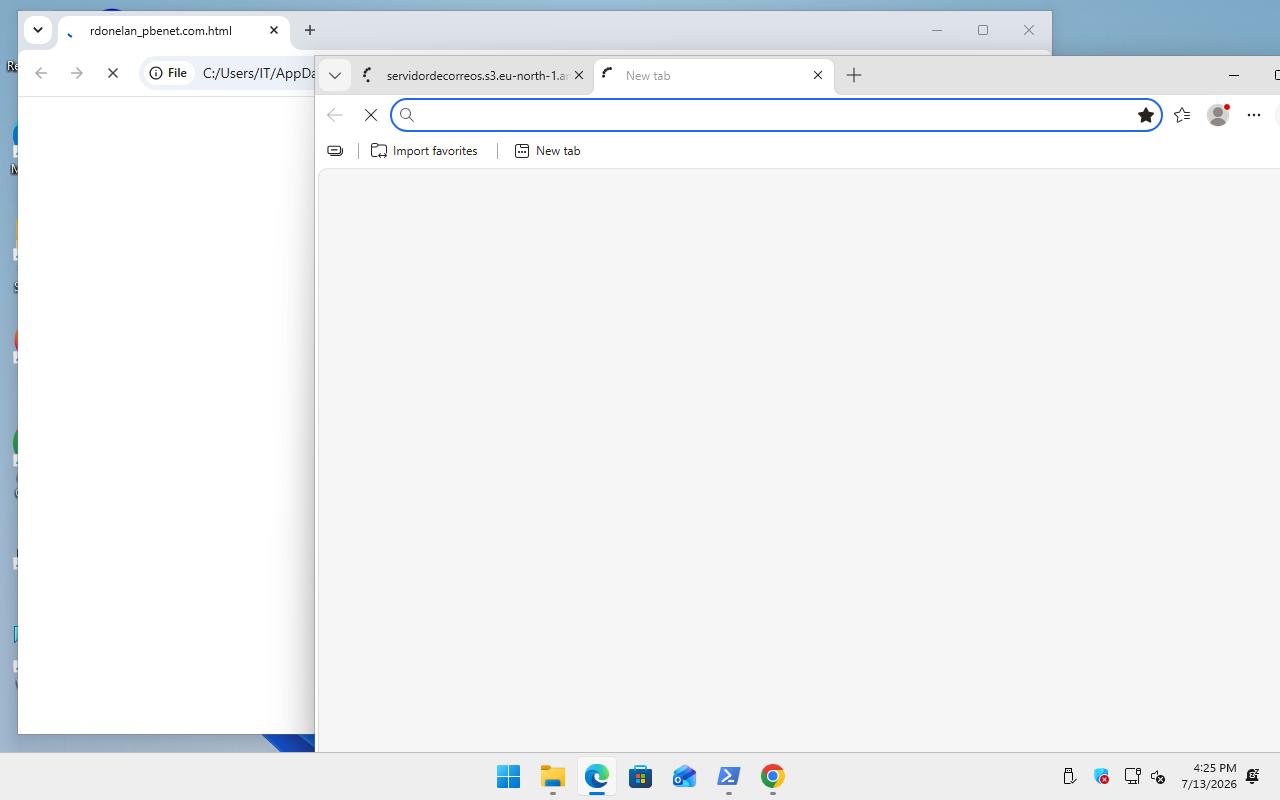Click Import favorites in favorites bar
1280x800 pixels.
click(x=424, y=151)
